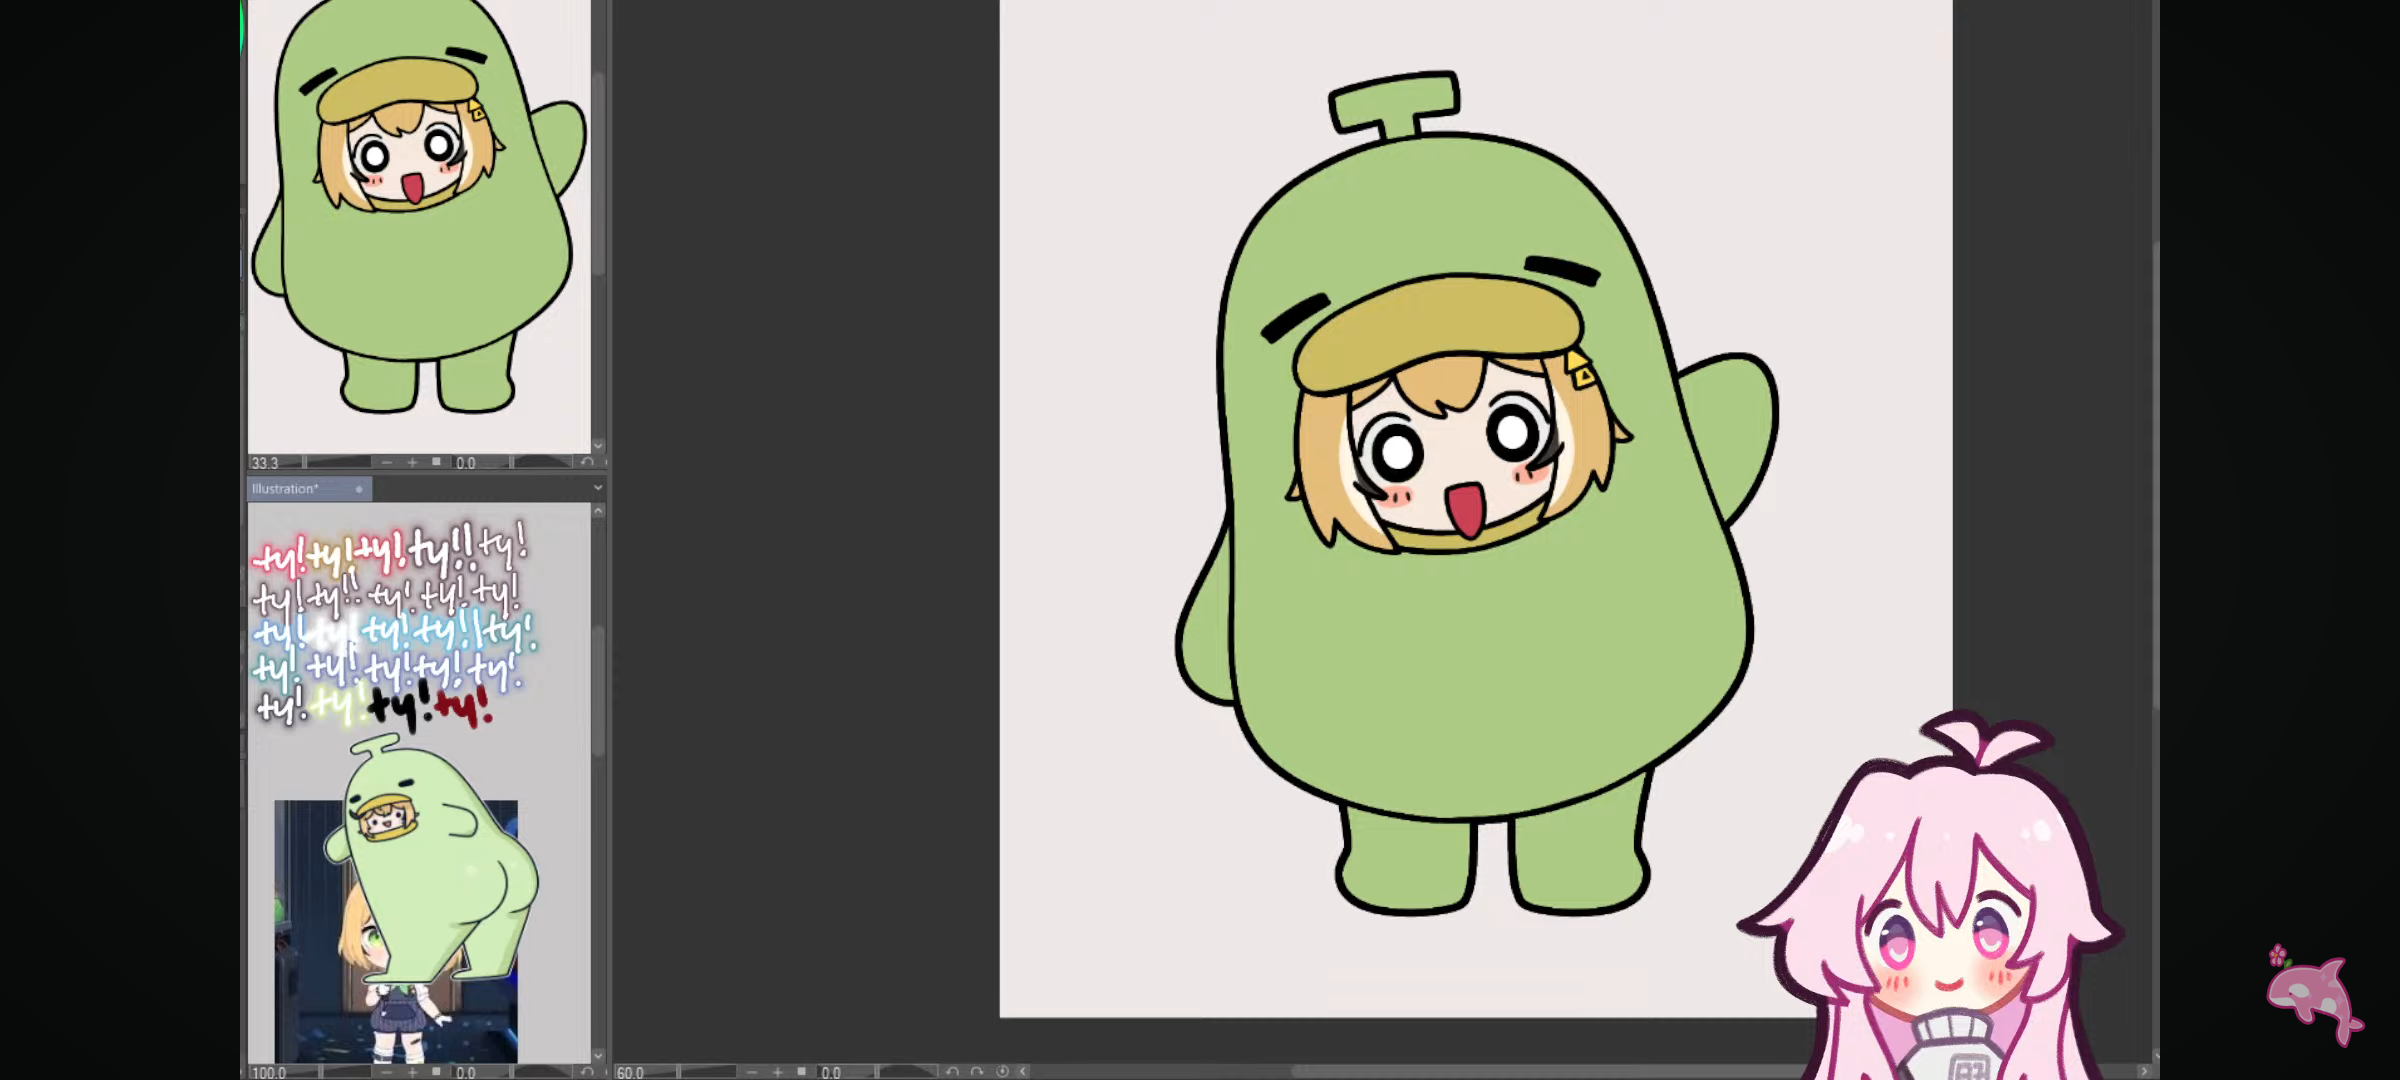The width and height of the screenshot is (2400, 1080).
Task: Zoom in top sub view at 33.3
Action: (412, 462)
